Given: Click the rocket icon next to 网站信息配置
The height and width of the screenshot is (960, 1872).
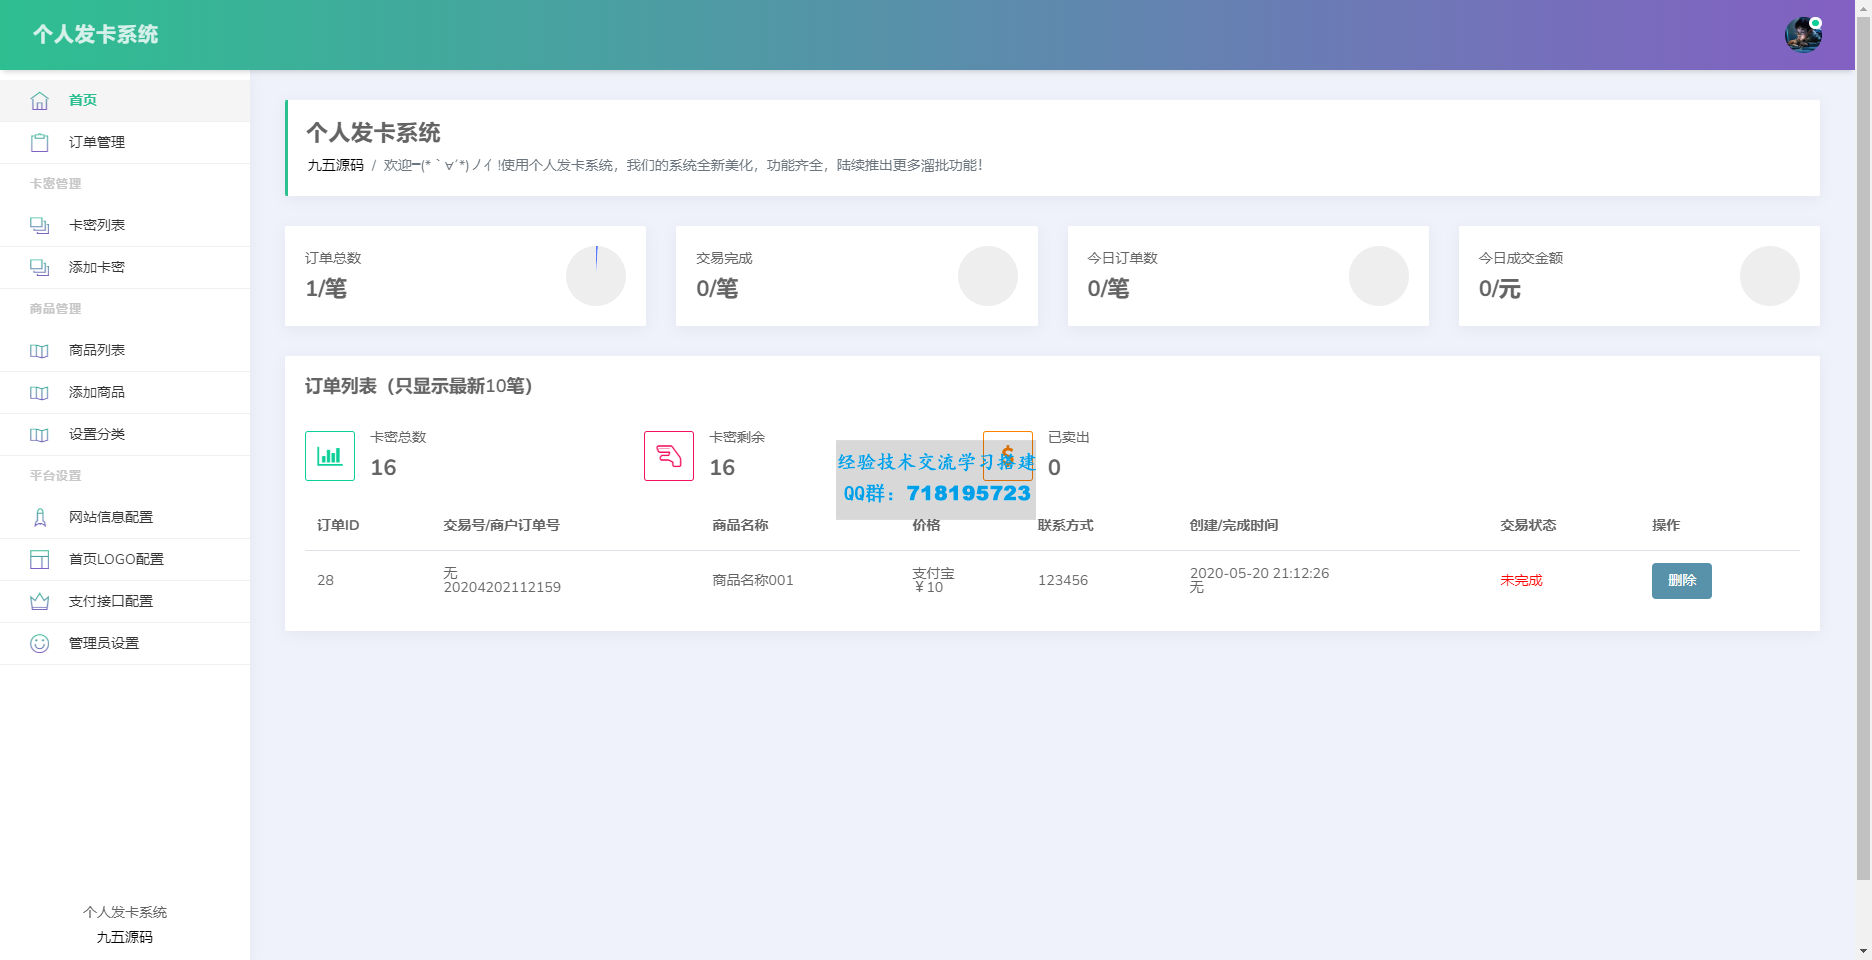Looking at the screenshot, I should pos(39,517).
